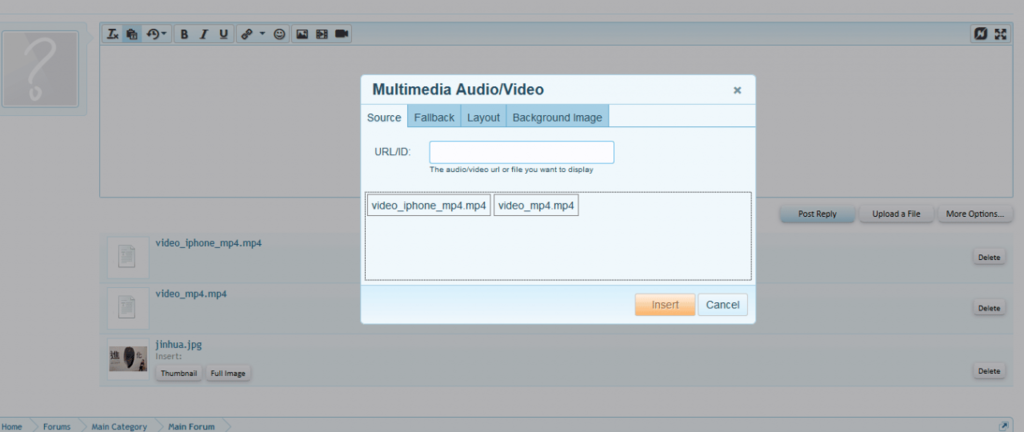Click the chain Link icon

(x=246, y=34)
